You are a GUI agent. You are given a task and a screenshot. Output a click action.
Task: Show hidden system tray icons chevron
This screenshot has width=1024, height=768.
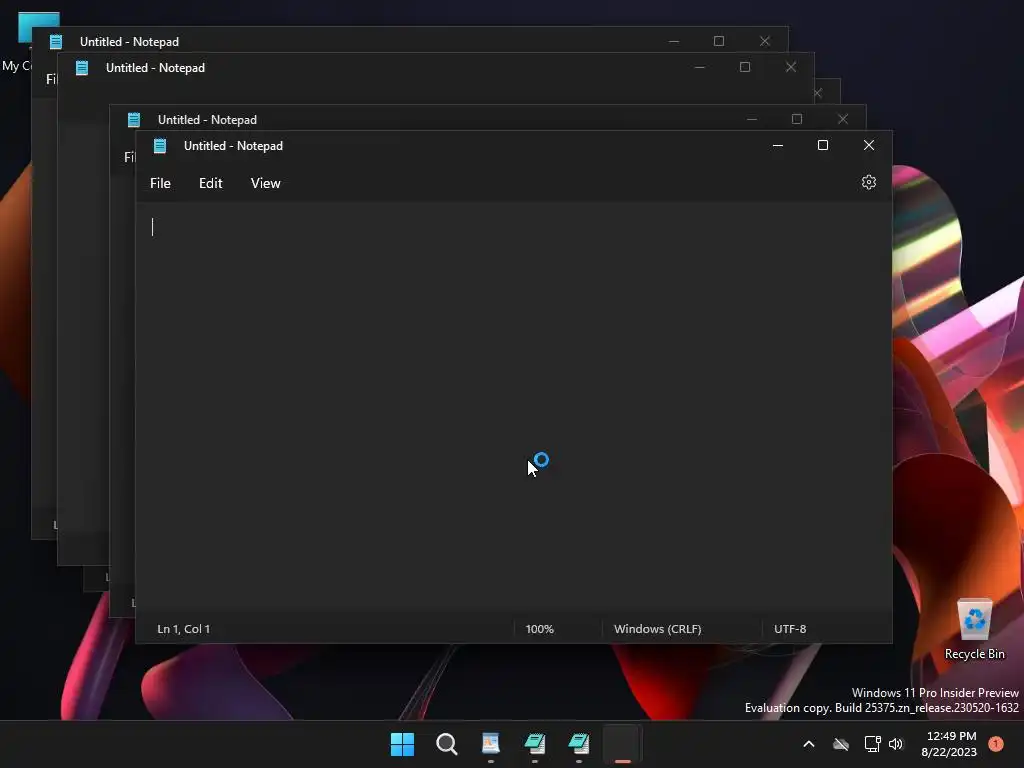tap(808, 744)
